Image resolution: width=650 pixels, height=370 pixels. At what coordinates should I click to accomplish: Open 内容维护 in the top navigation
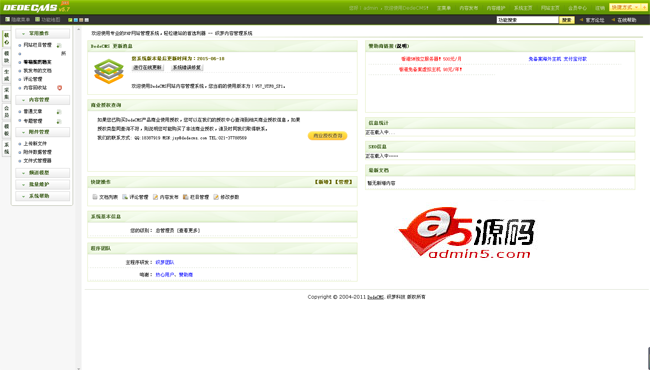pyautogui.click(x=495, y=8)
